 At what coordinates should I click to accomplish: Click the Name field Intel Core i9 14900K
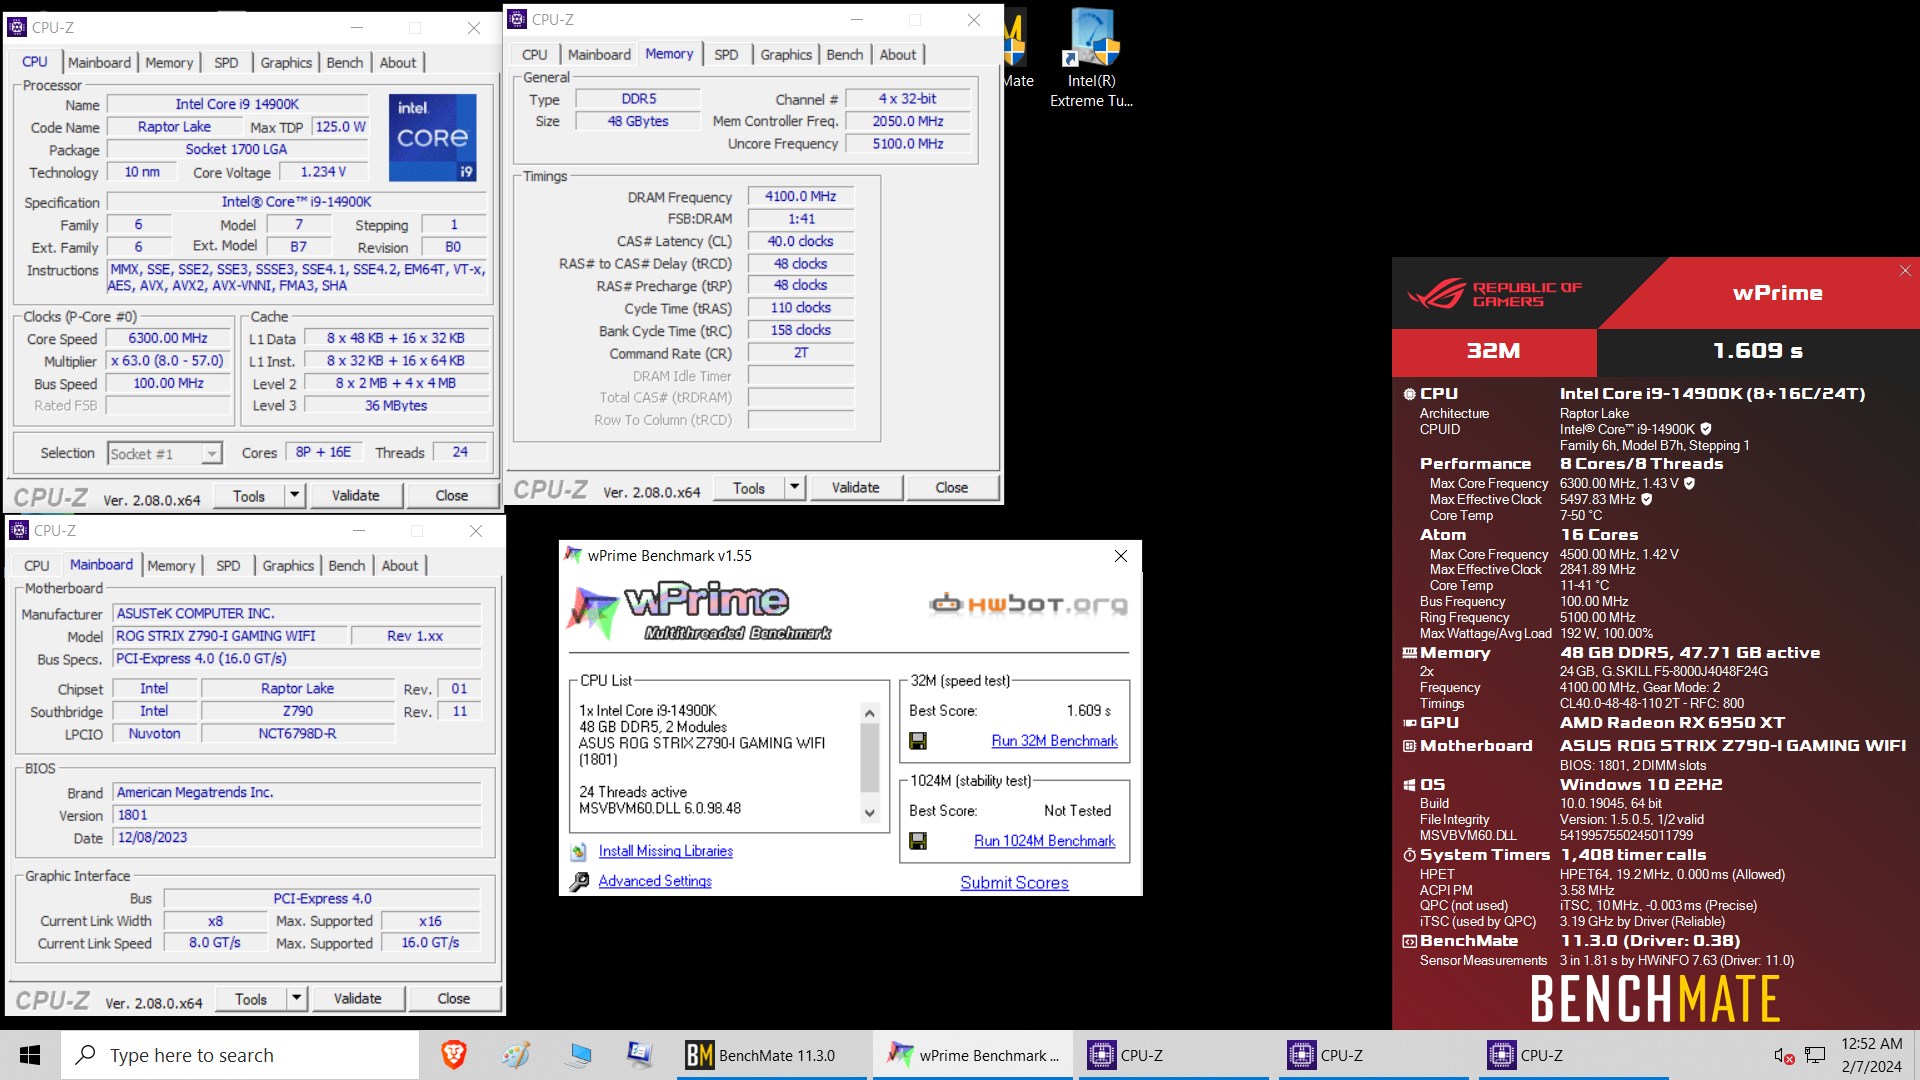(x=237, y=104)
